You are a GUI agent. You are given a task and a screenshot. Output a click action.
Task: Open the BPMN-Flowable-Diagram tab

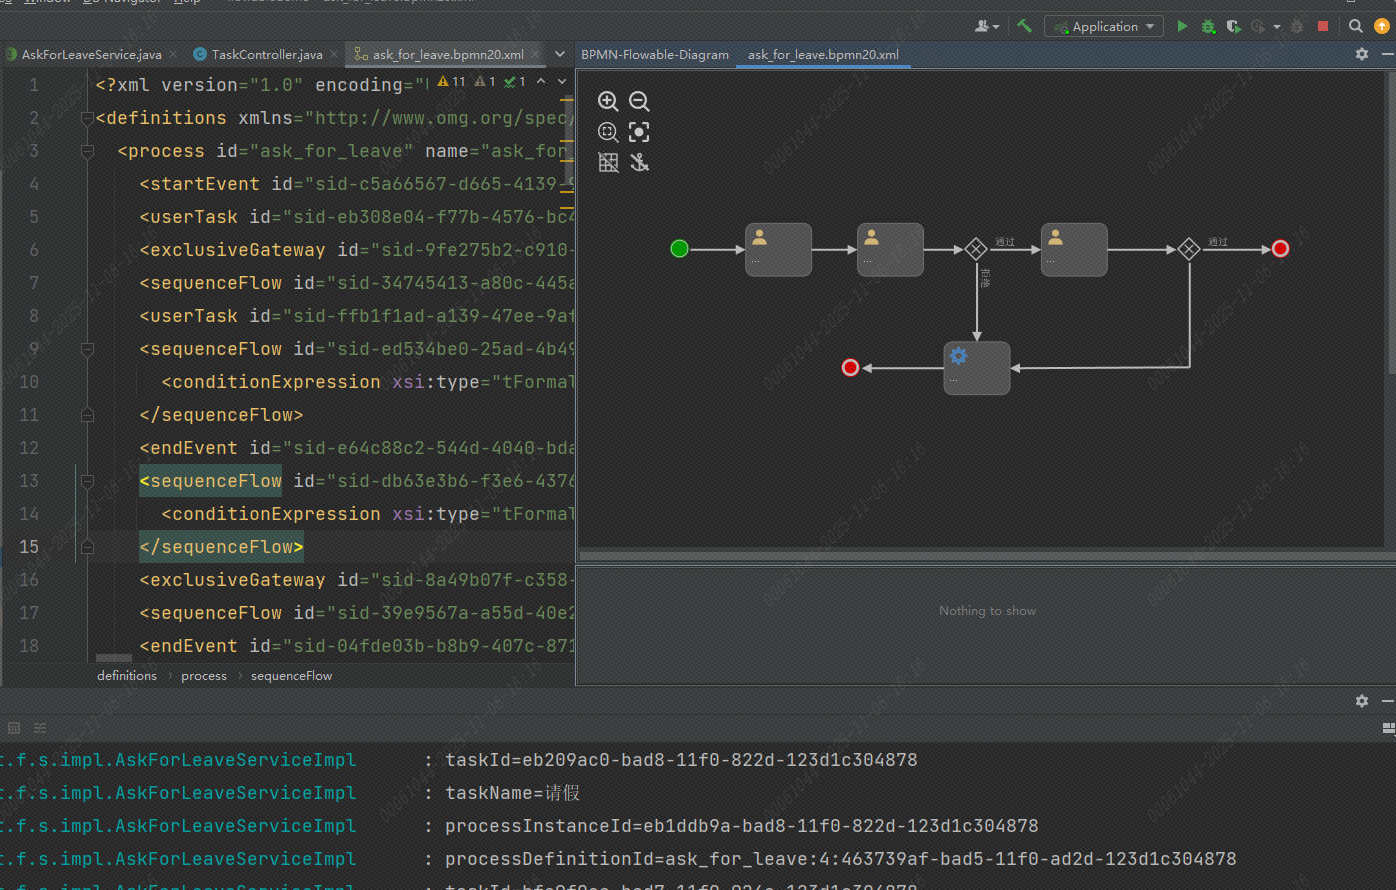tap(655, 55)
